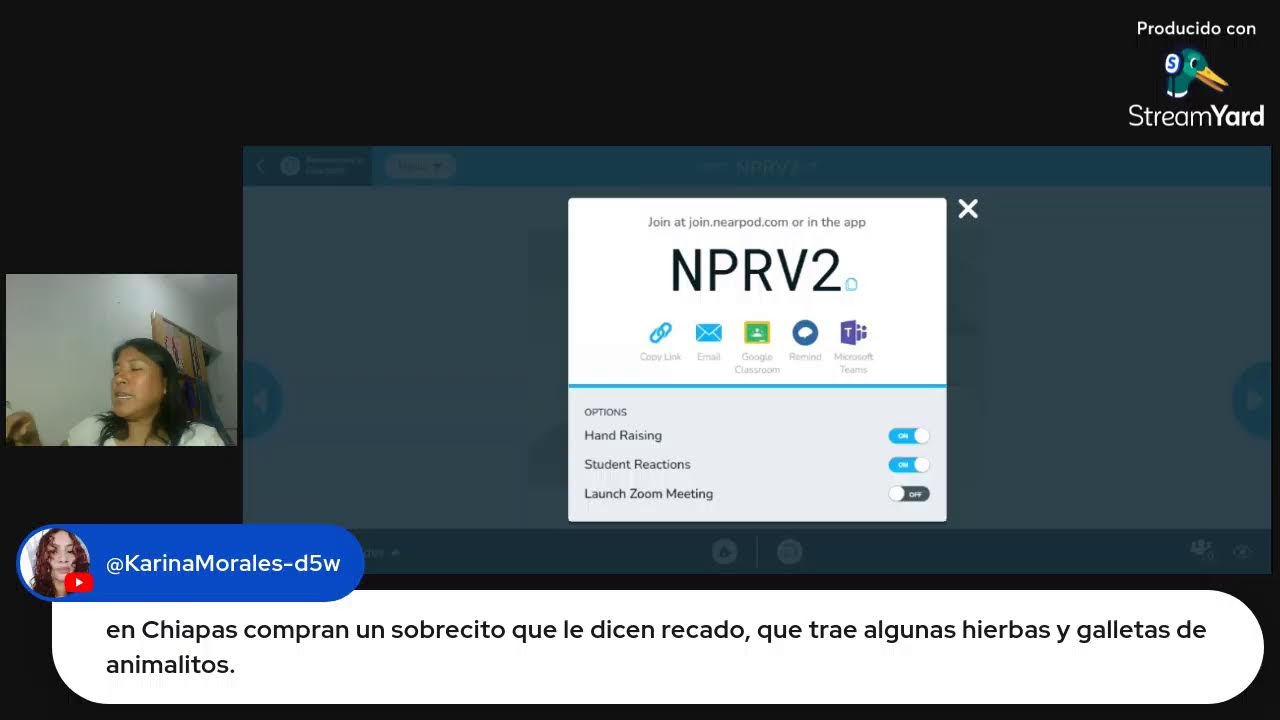The width and height of the screenshot is (1280, 720).
Task: Advance with the next slide arrow
Action: click(1252, 401)
